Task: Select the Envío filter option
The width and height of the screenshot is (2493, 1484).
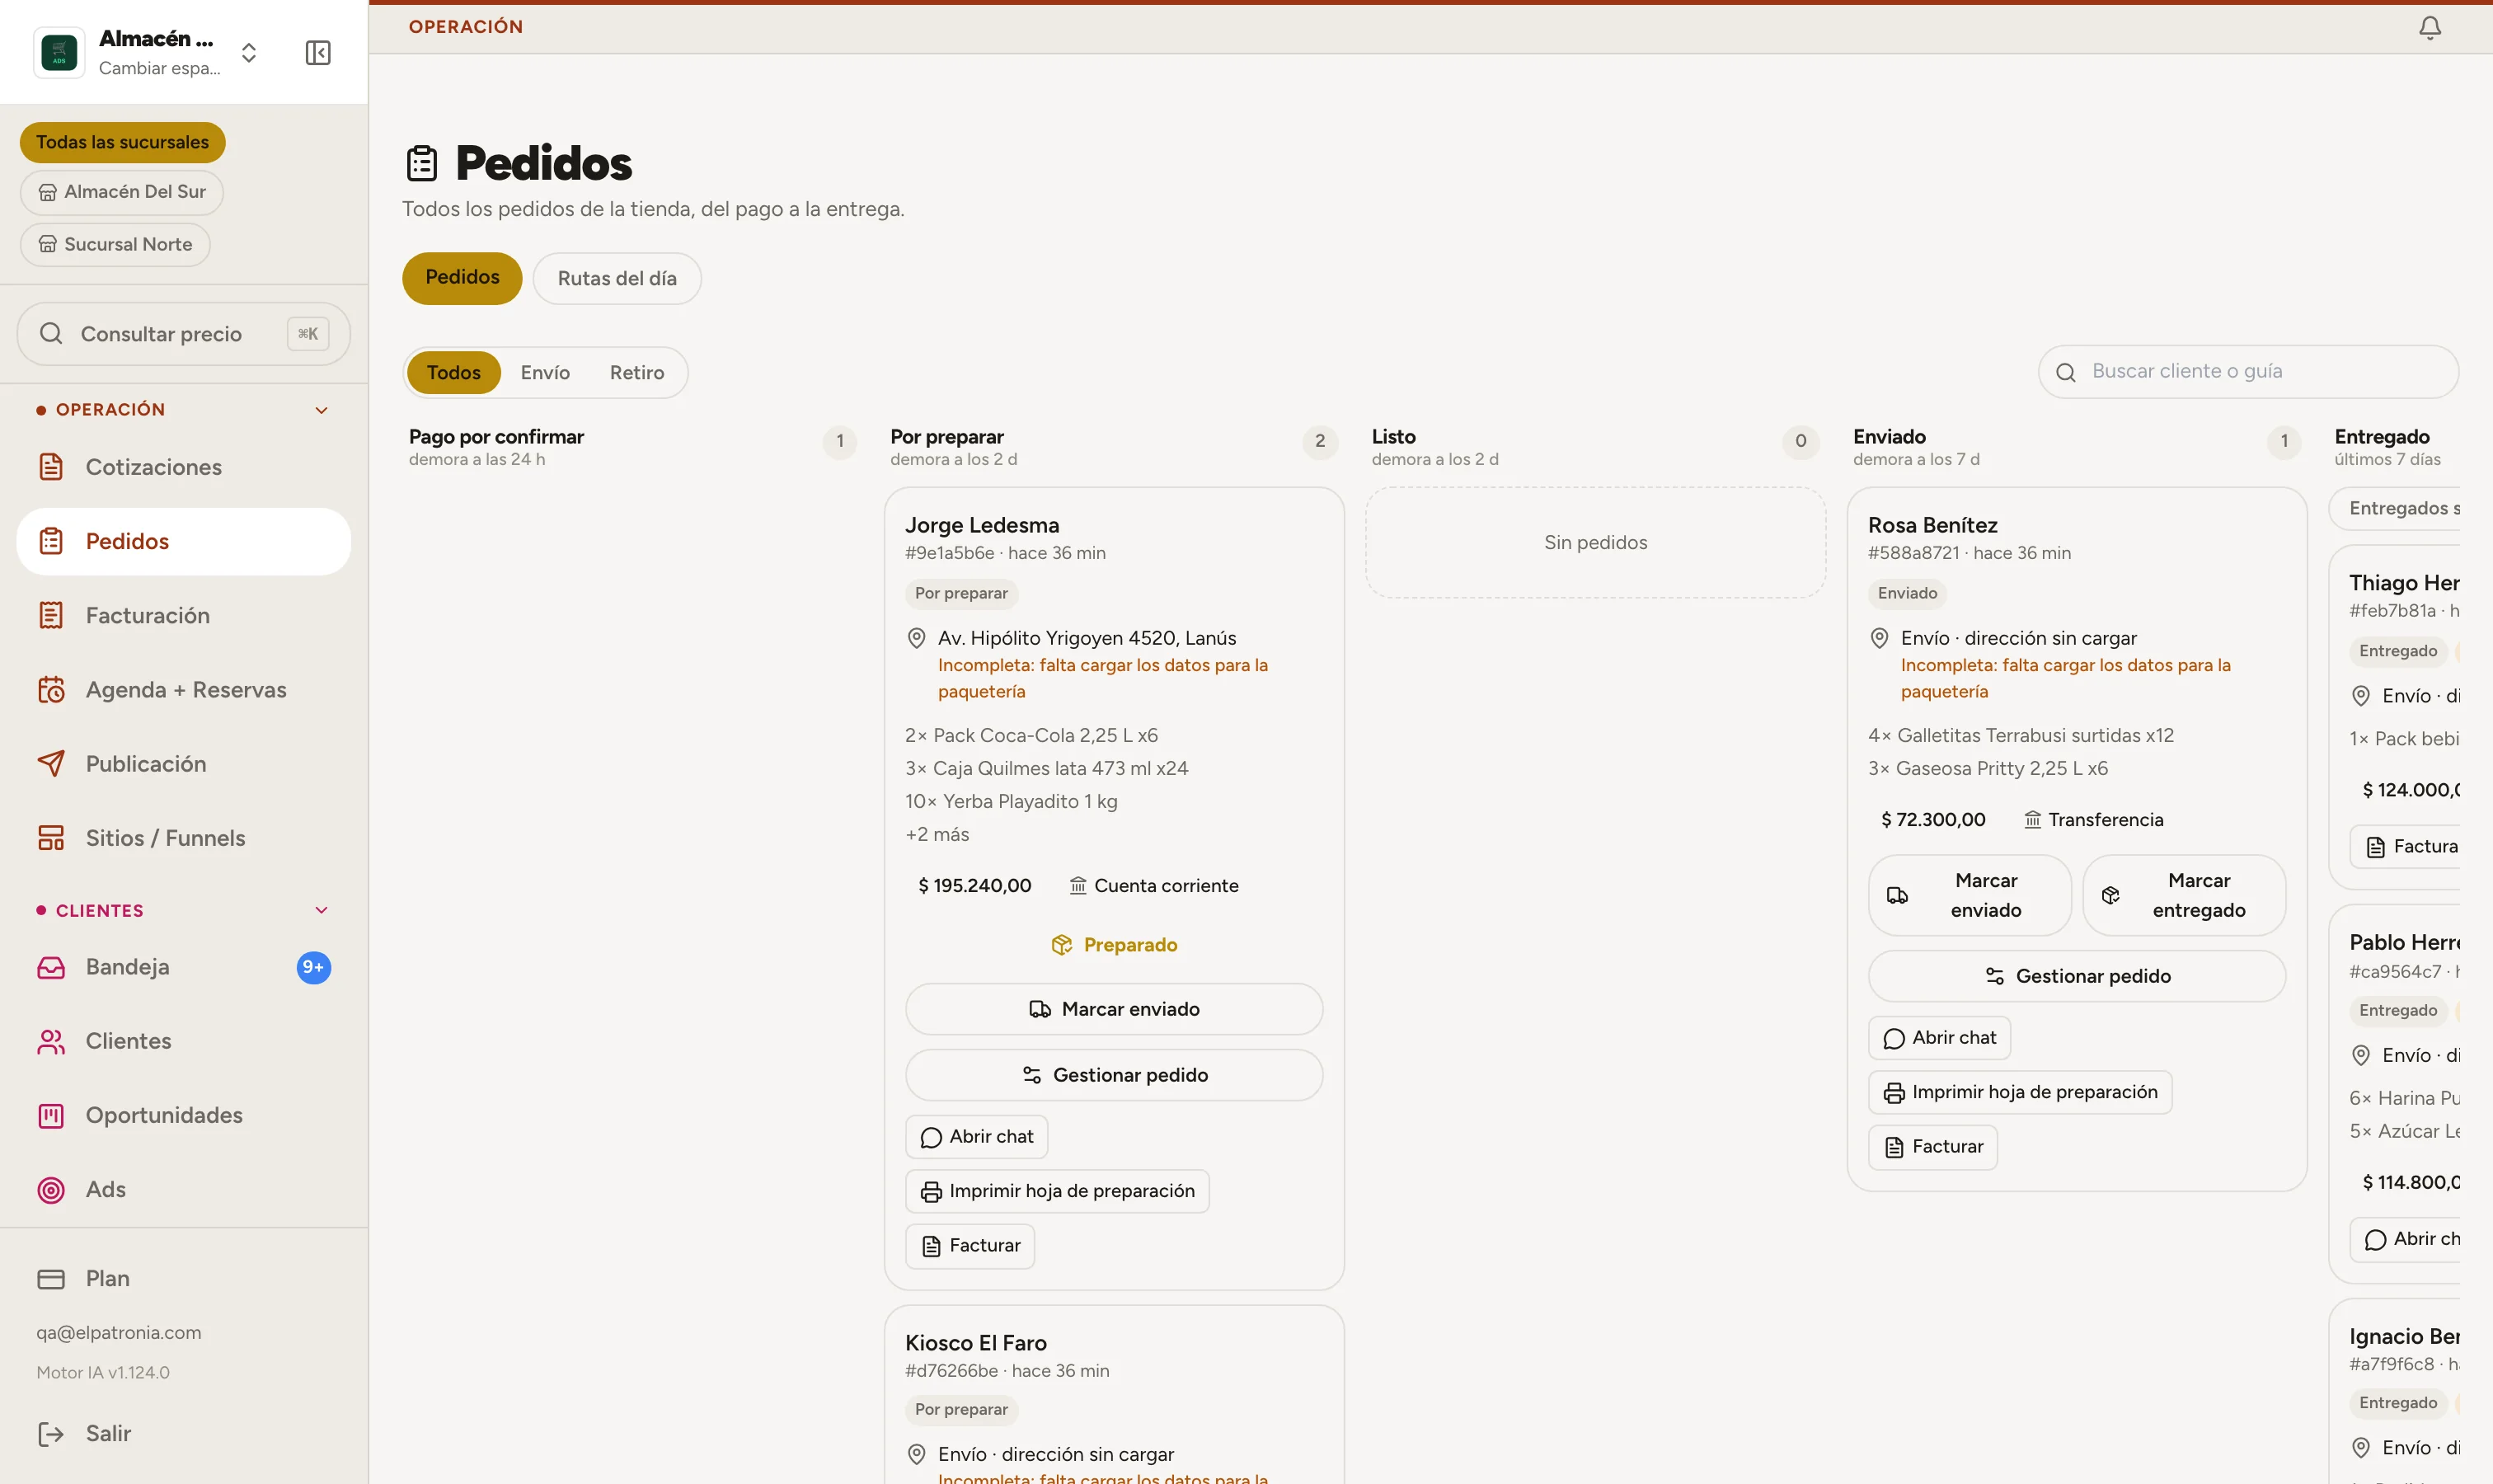Action: (545, 372)
